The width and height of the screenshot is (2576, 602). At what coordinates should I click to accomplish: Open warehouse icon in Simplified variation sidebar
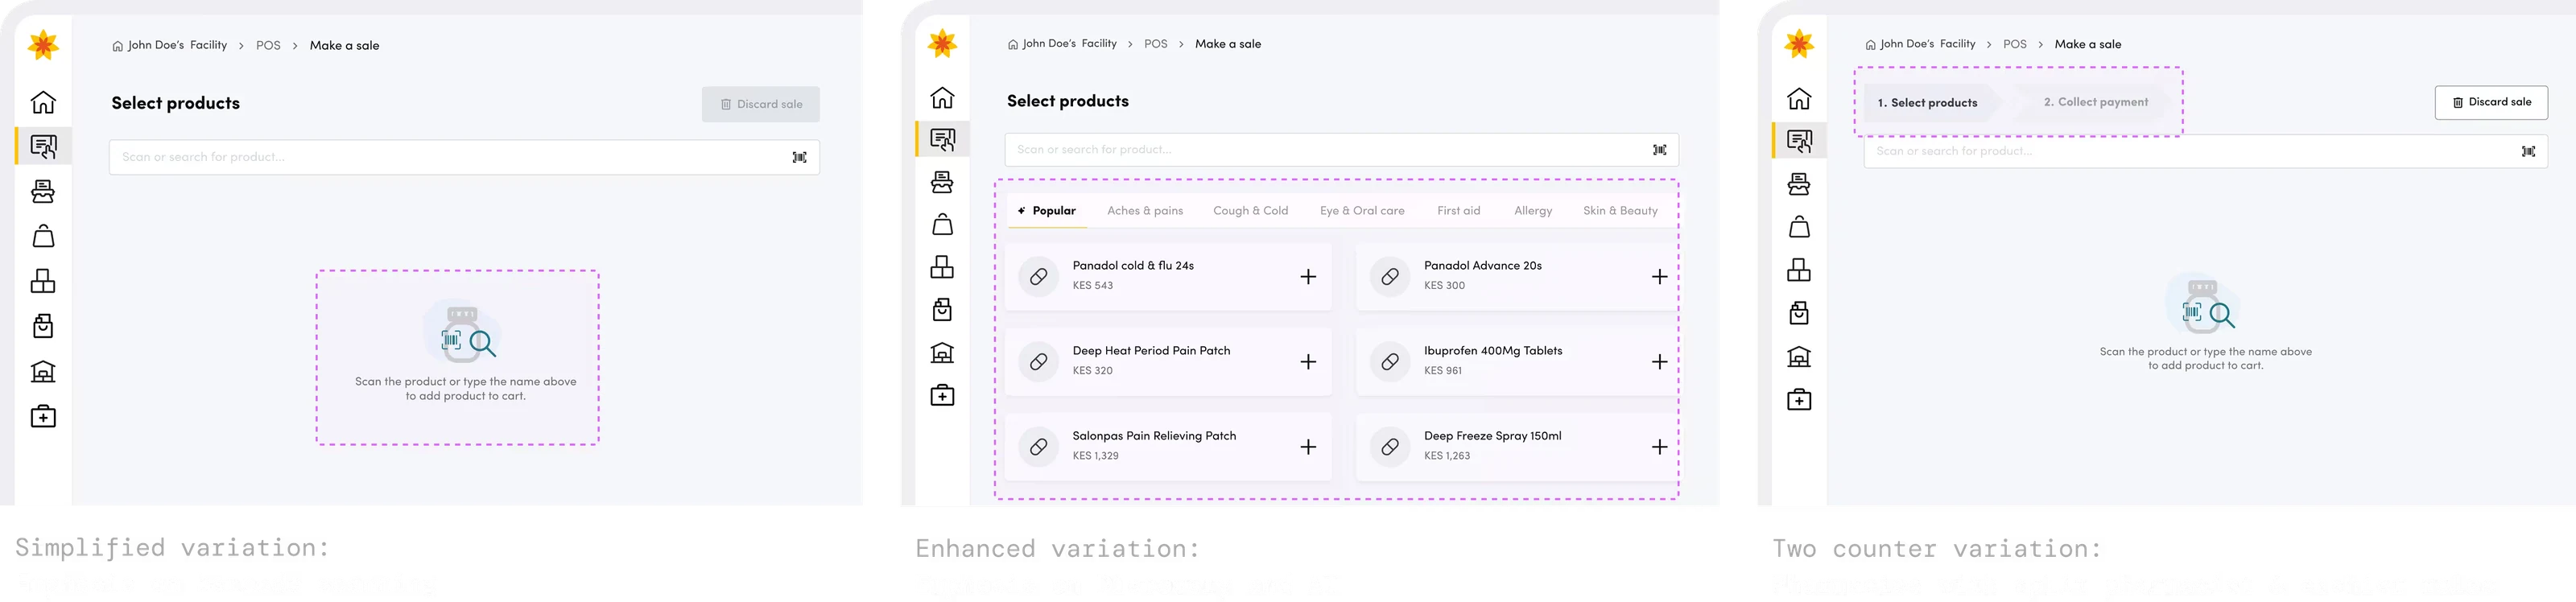43,372
